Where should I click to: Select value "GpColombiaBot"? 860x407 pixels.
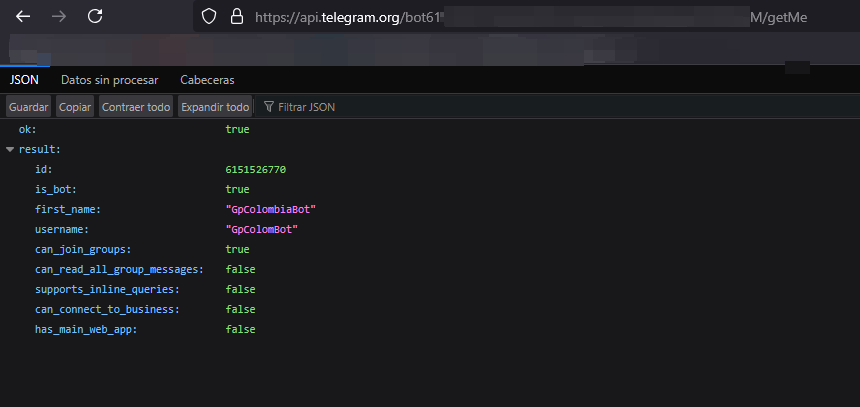tap(271, 210)
